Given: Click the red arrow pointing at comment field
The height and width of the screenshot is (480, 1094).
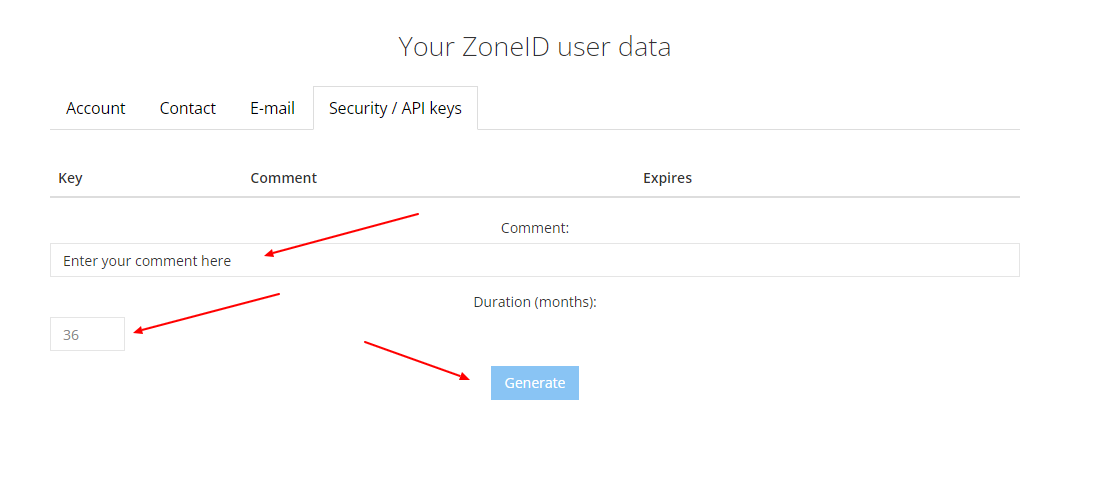Looking at the screenshot, I should point(342,234).
